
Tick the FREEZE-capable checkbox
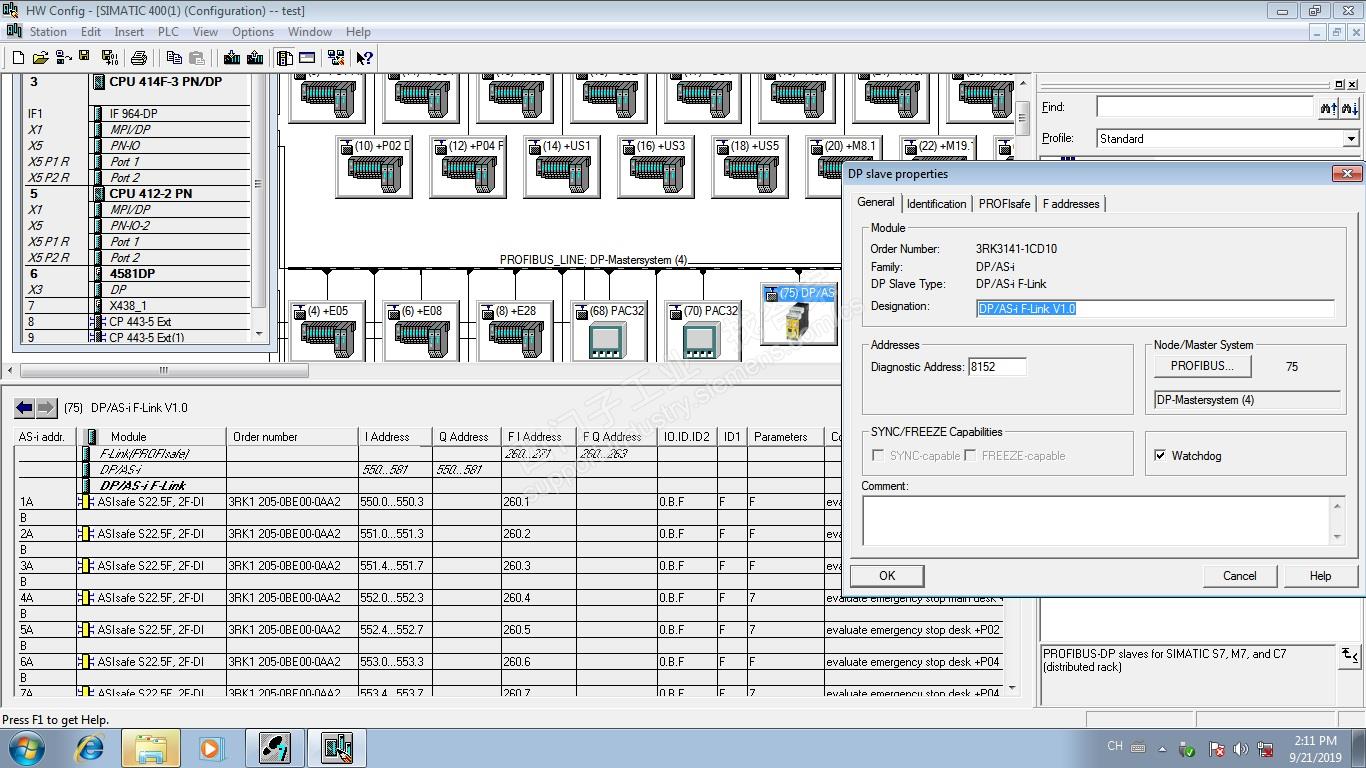[970, 456]
